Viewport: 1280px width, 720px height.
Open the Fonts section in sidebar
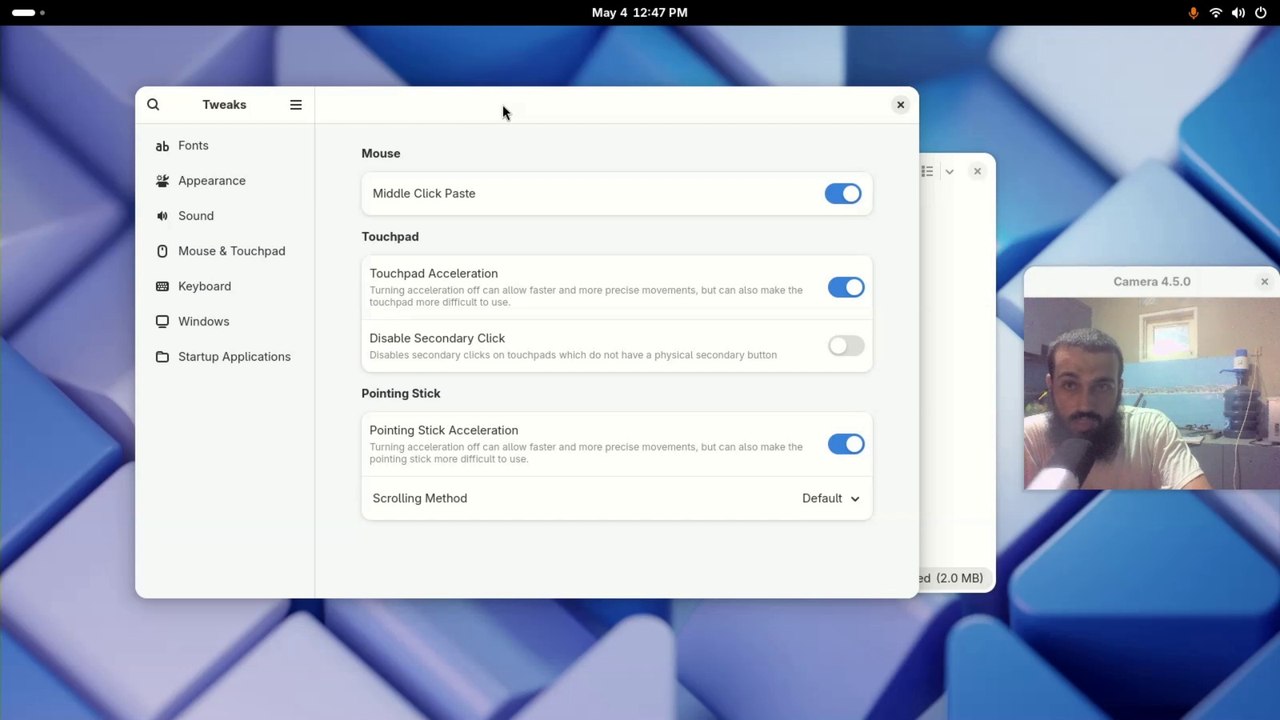coord(225,146)
